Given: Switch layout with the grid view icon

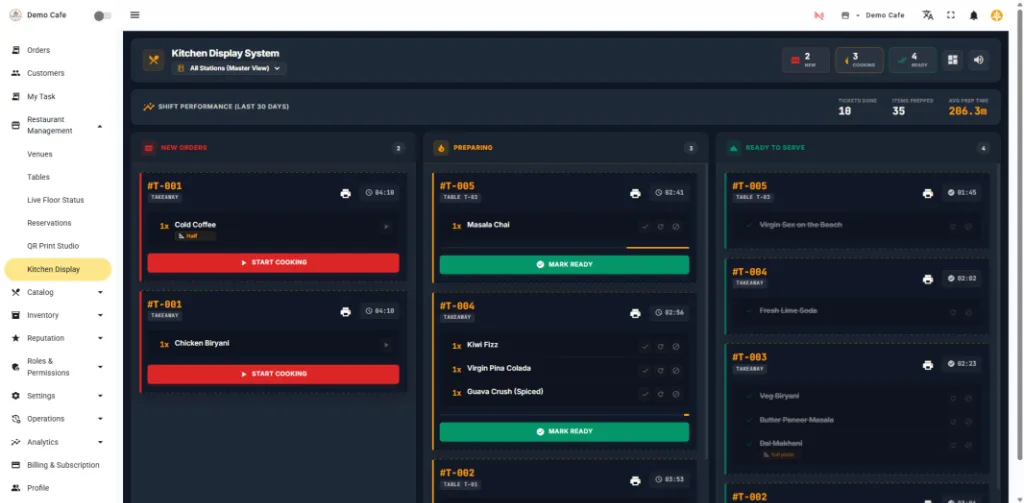Looking at the screenshot, I should (x=953, y=60).
